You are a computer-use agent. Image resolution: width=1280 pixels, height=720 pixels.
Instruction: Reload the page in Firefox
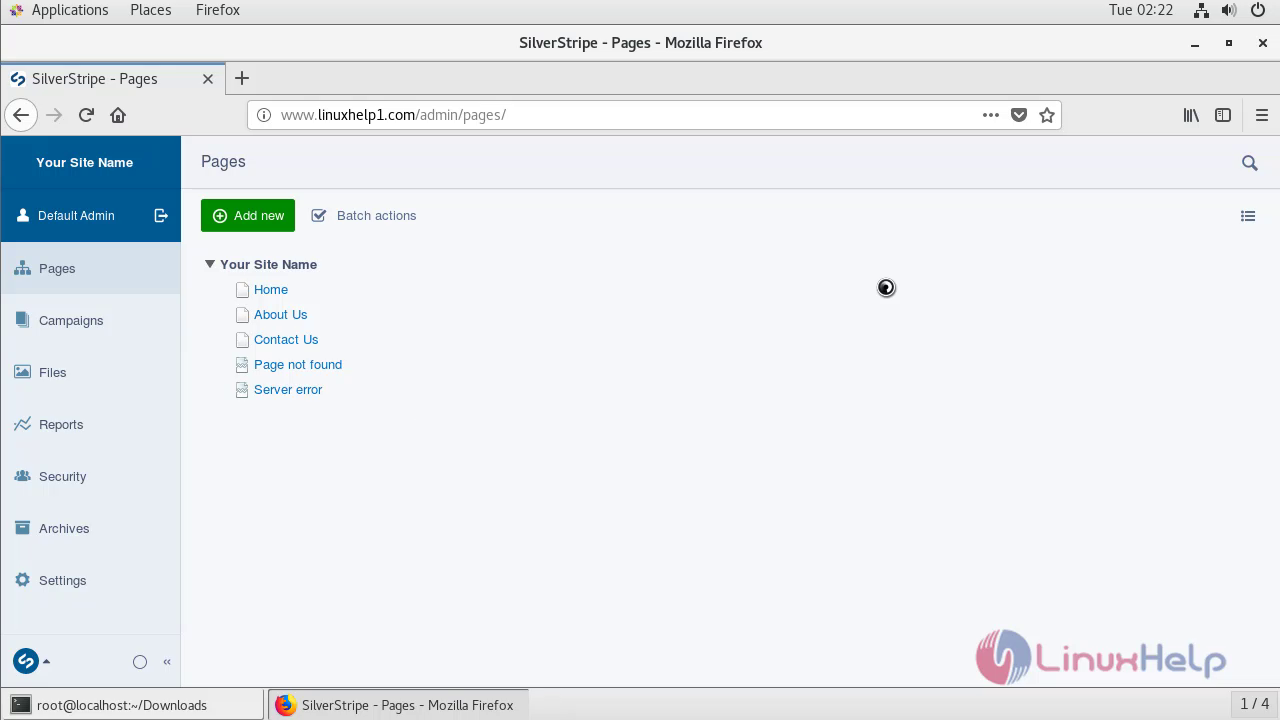86,115
